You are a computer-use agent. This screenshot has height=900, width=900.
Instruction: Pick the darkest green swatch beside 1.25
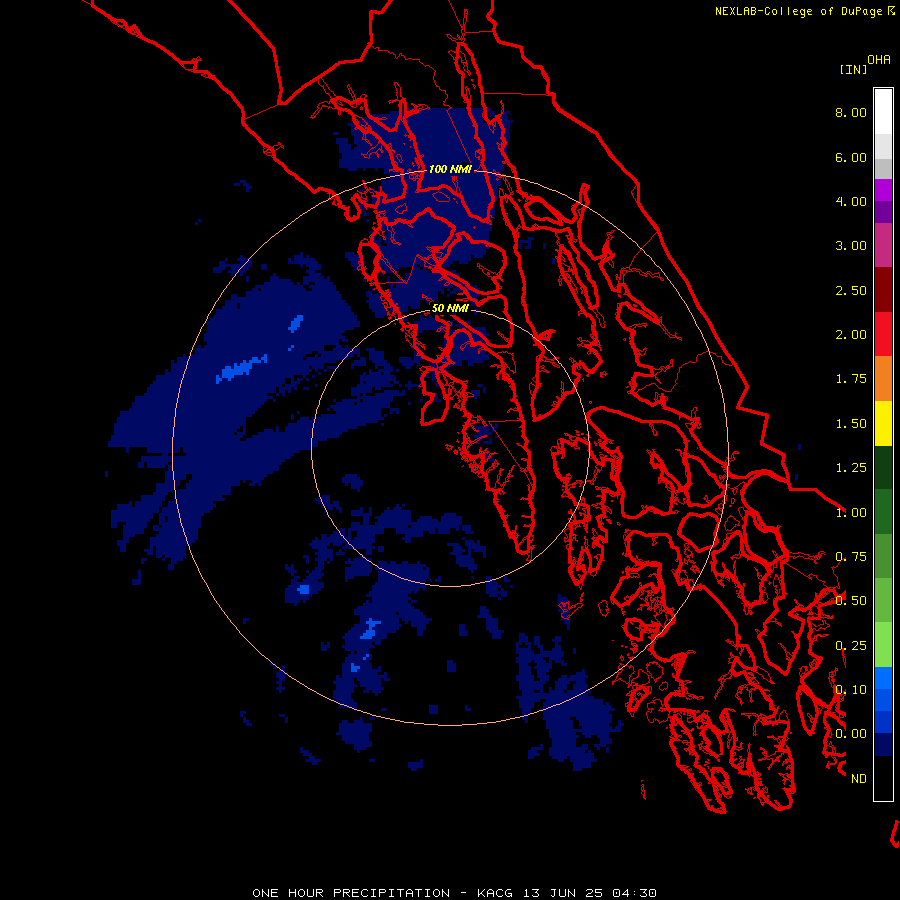coord(883,467)
